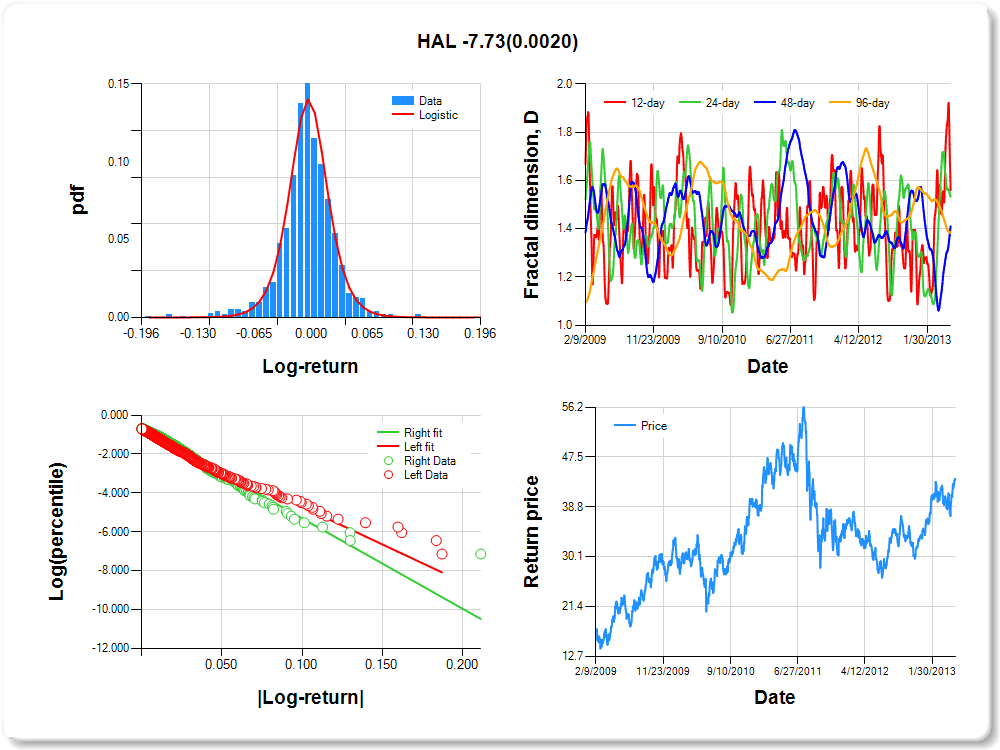This screenshot has width=1000, height=750.
Task: Select the Left Data circle legend marker
Action: pyautogui.click(x=388, y=475)
